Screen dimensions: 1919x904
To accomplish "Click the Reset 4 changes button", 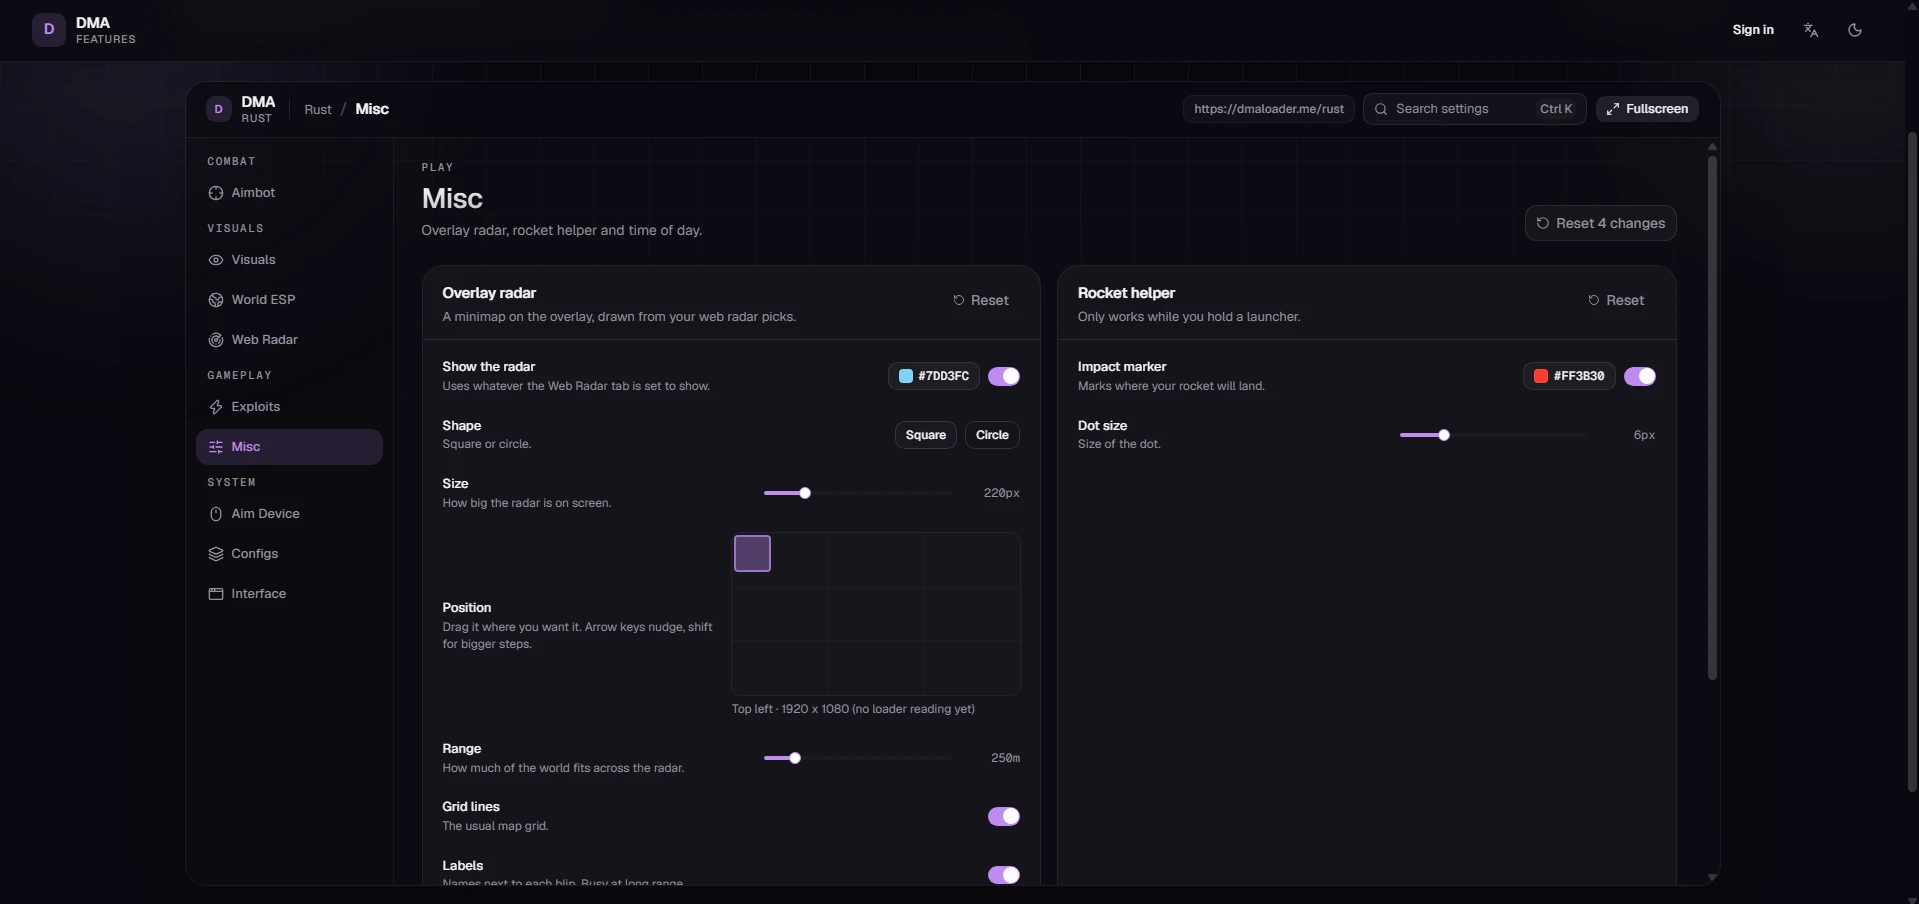I will (x=1601, y=223).
